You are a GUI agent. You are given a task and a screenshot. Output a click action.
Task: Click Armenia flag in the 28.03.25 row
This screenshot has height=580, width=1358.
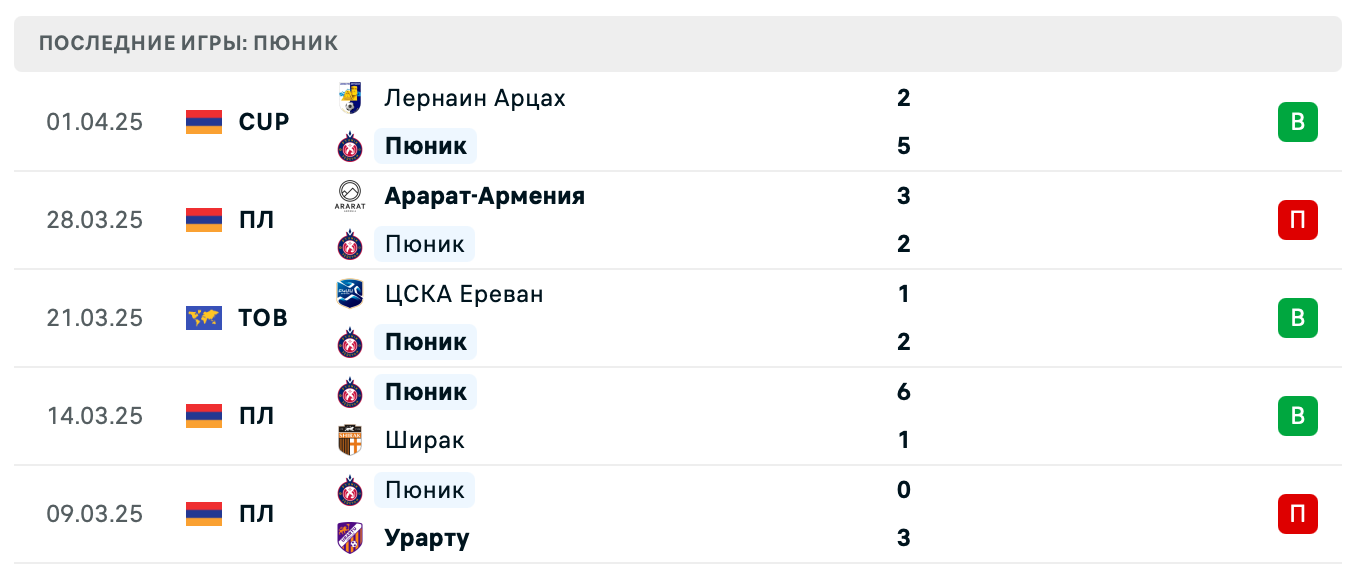click(x=204, y=220)
